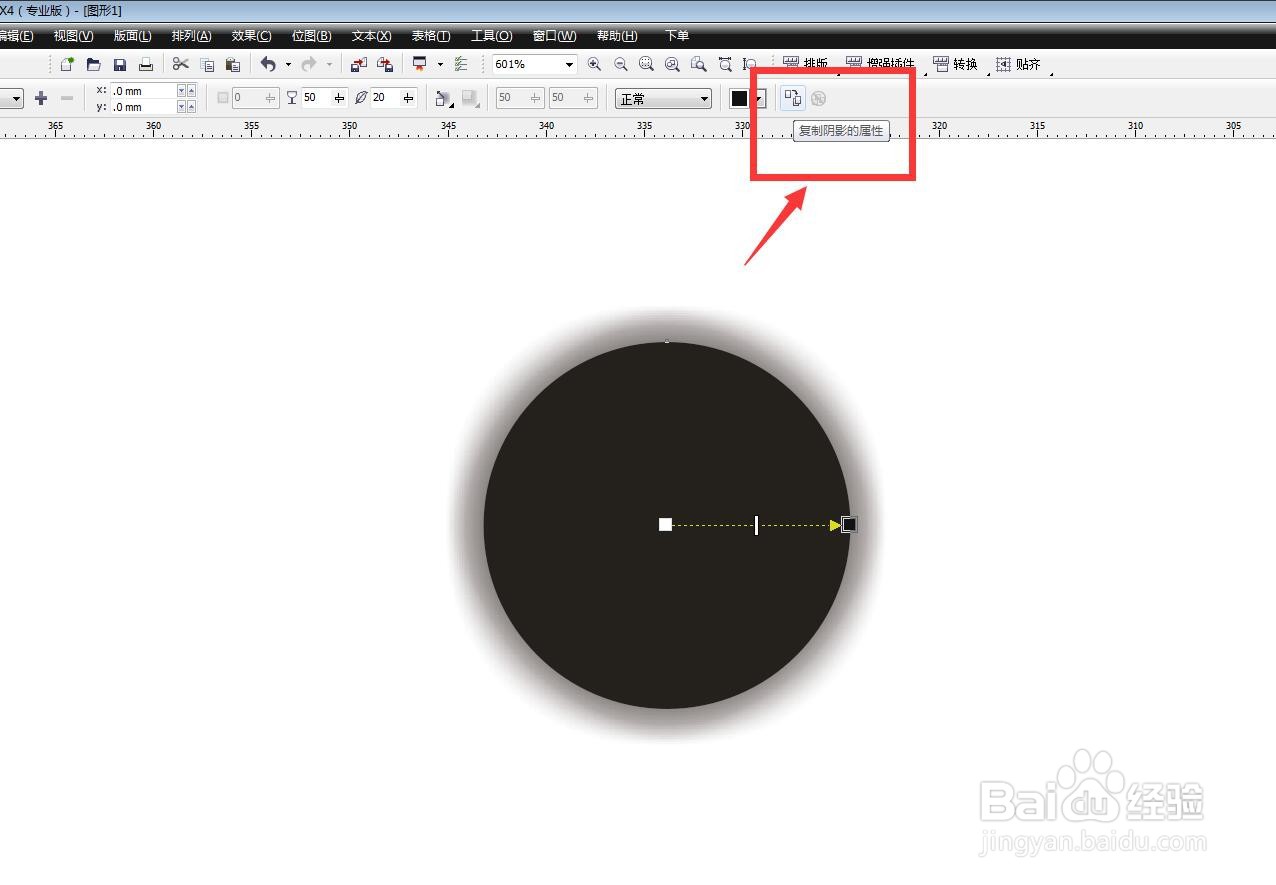Click the Zoom Out magnifier

[x=621, y=64]
